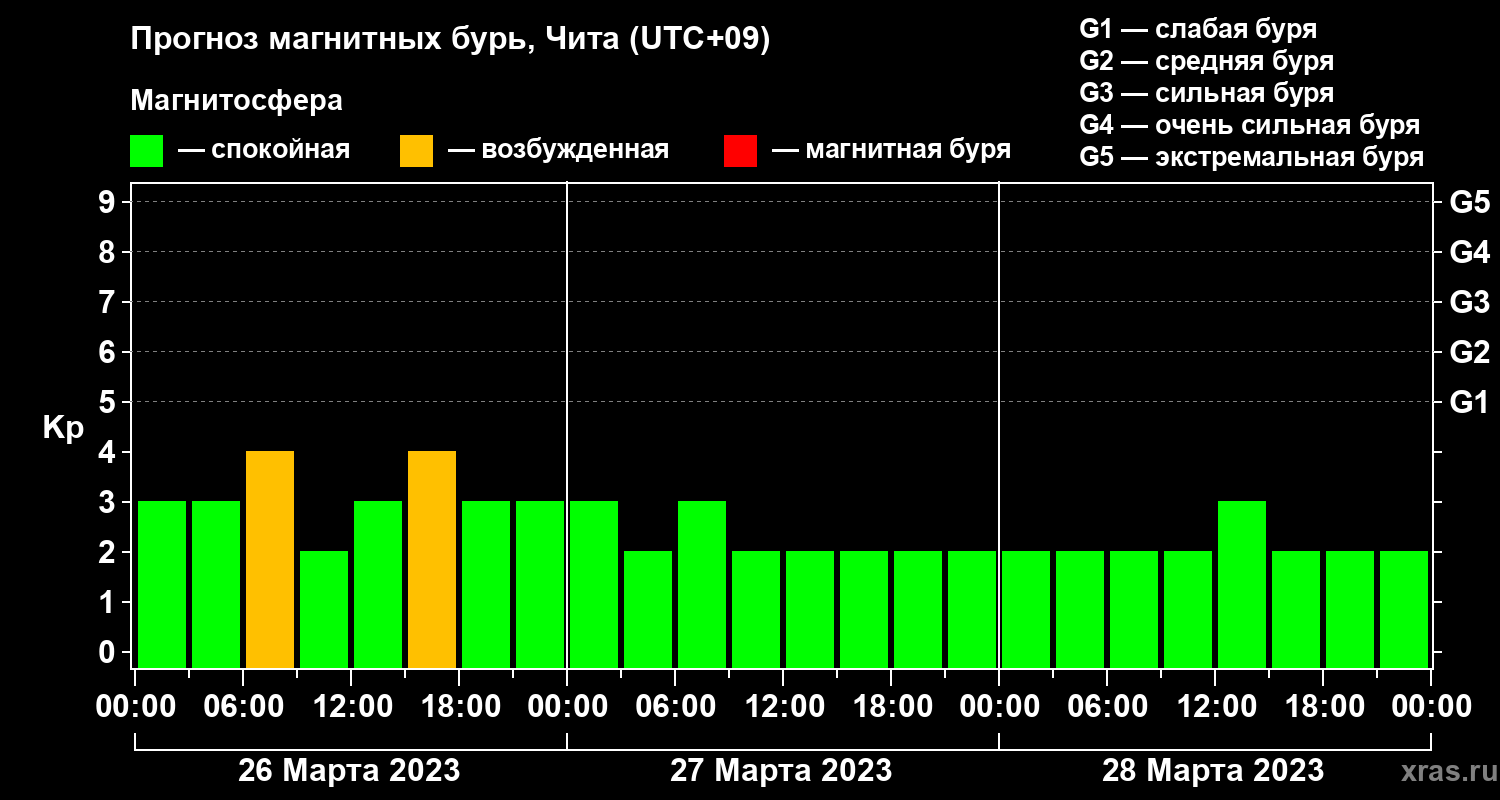Click the green 06:00 bar on 28 Марта
Image resolution: width=1500 pixels, height=800 pixels.
click(x=1134, y=609)
